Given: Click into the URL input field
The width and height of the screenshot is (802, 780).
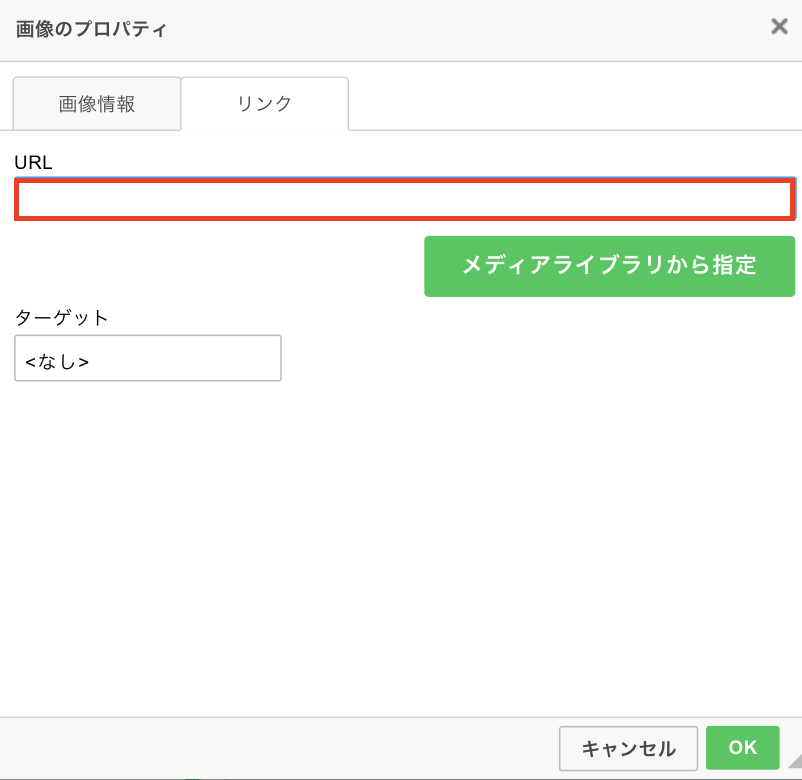Looking at the screenshot, I should click(405, 200).
